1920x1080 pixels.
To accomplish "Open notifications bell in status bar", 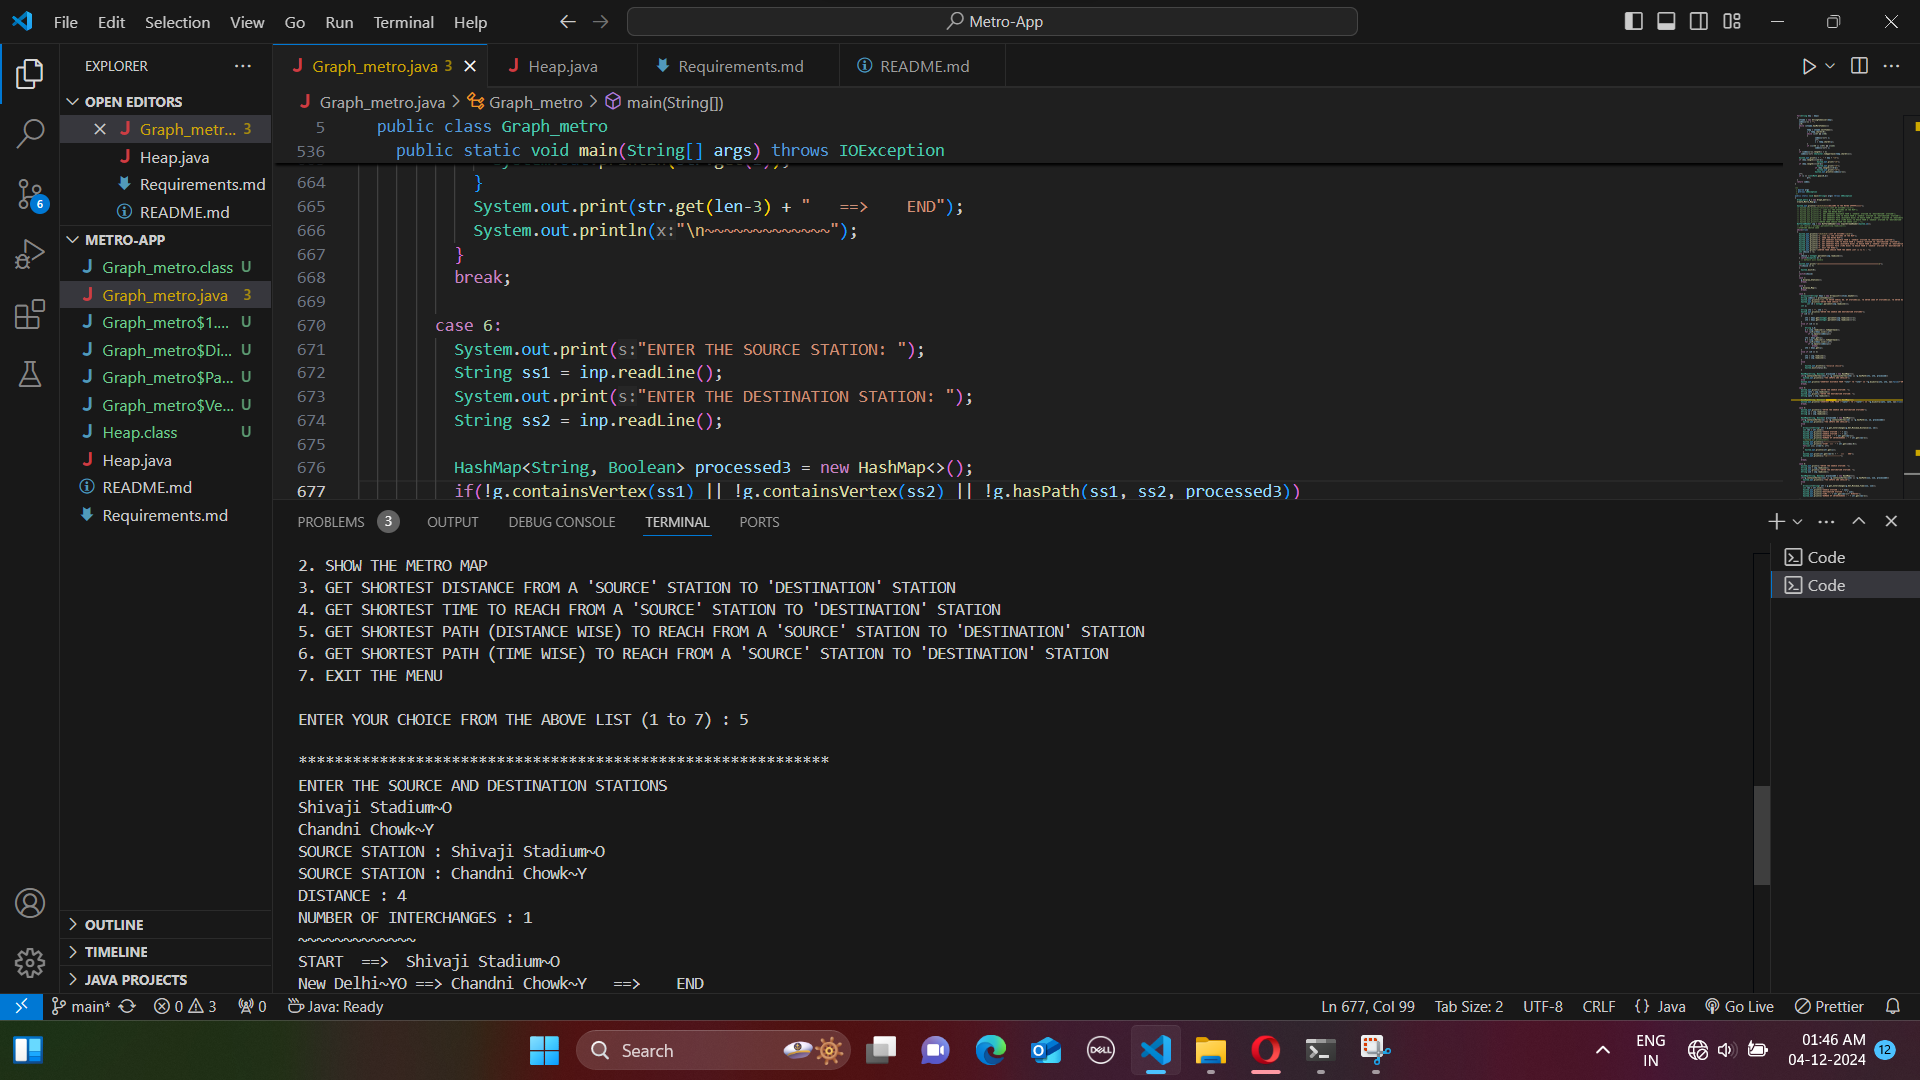I will pyautogui.click(x=1892, y=1006).
